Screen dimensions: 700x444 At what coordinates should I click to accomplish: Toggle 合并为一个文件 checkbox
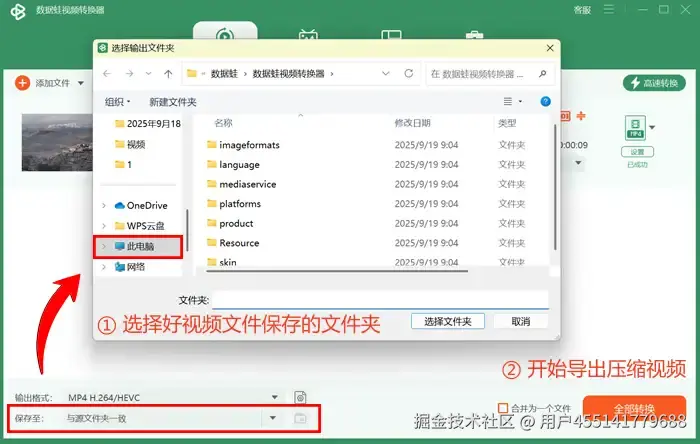[x=503, y=408]
